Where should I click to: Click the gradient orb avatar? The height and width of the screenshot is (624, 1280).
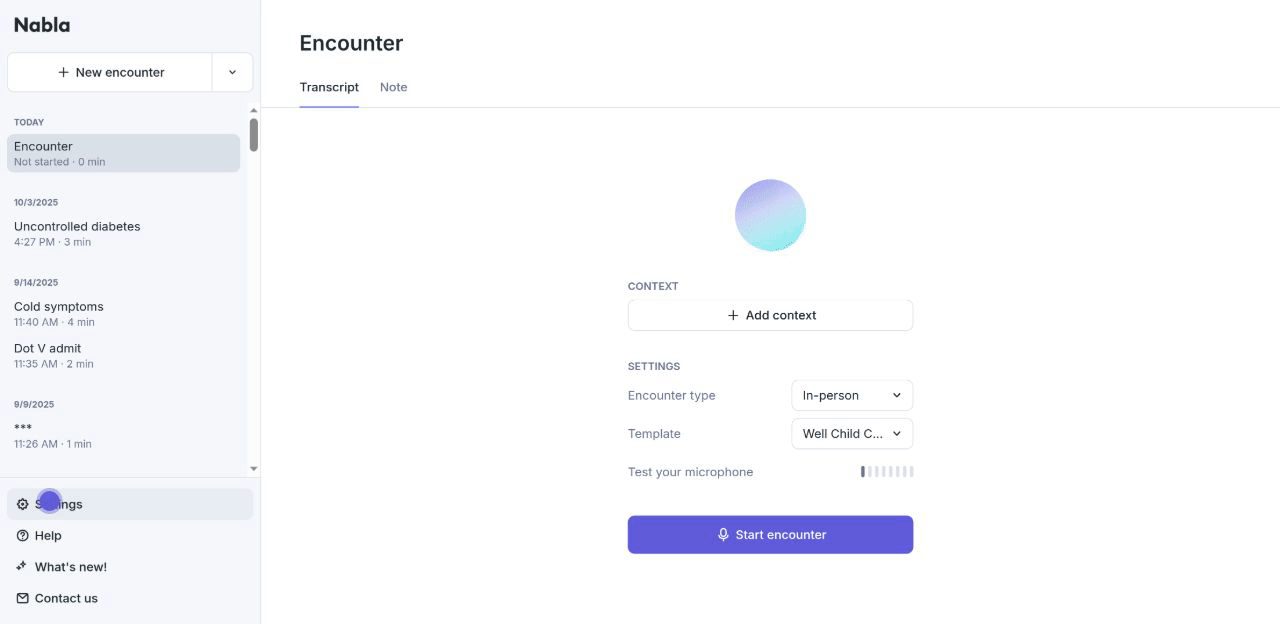click(770, 215)
